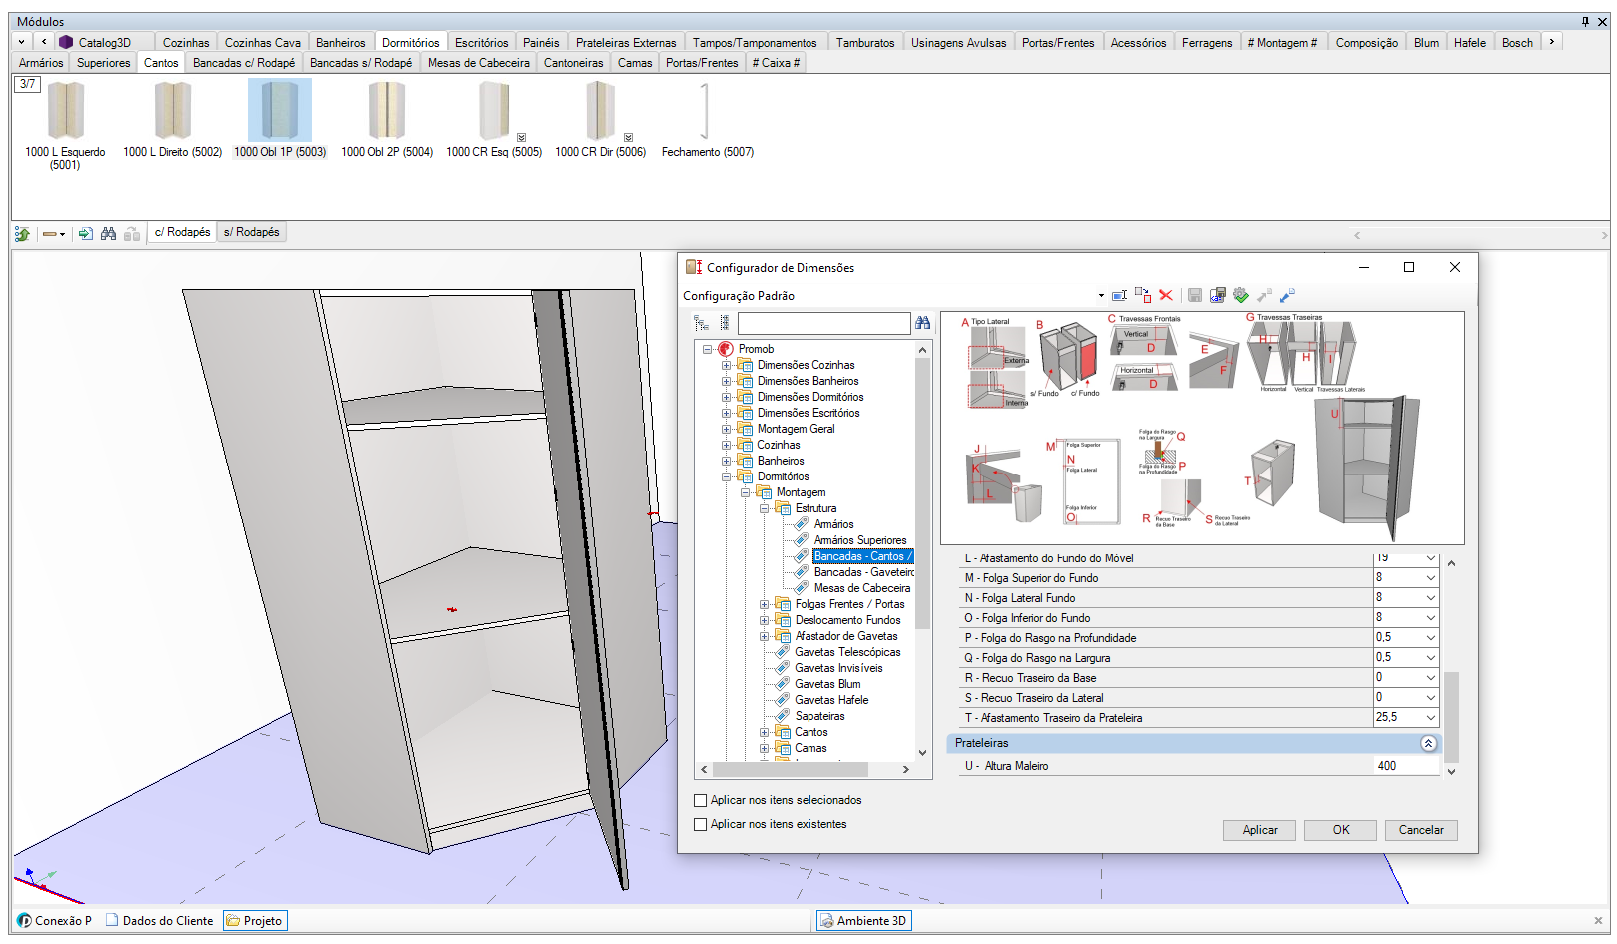Expand the 'Dimensões Cozinhas' tree node
The image size is (1617, 944).
tap(726, 365)
